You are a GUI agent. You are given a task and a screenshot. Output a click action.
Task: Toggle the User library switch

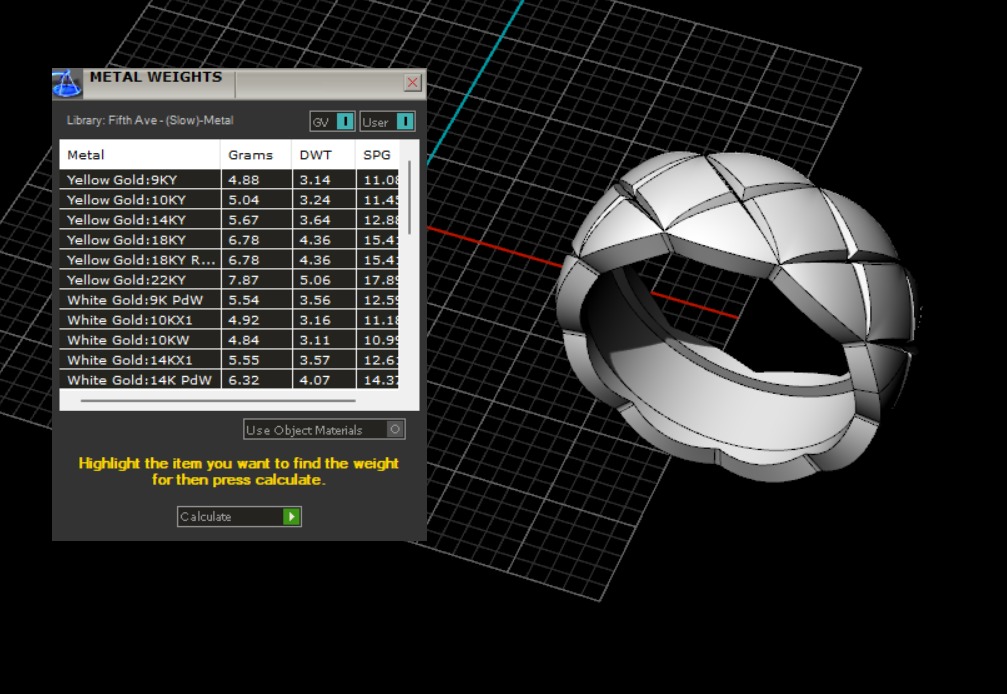(387, 121)
